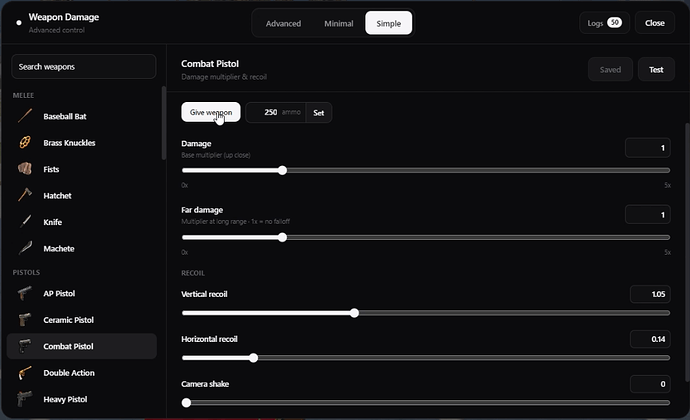Open the Logs panel
The image size is (690, 420).
[x=604, y=23]
